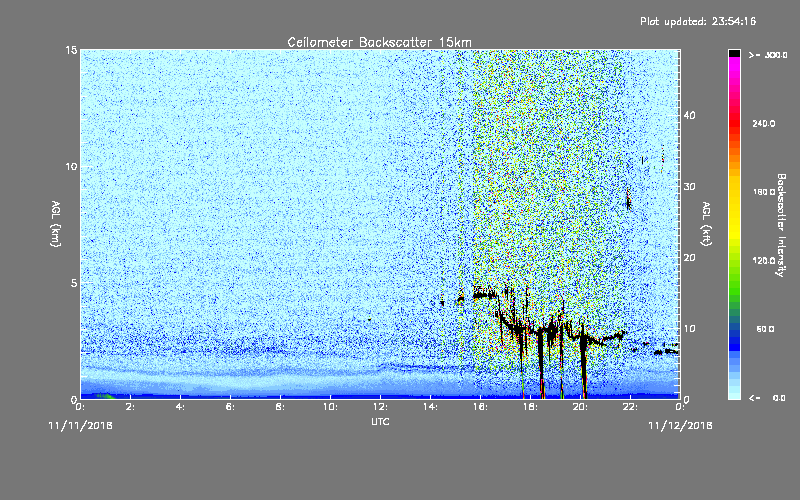Click the '6:' hour tick label

230,407
